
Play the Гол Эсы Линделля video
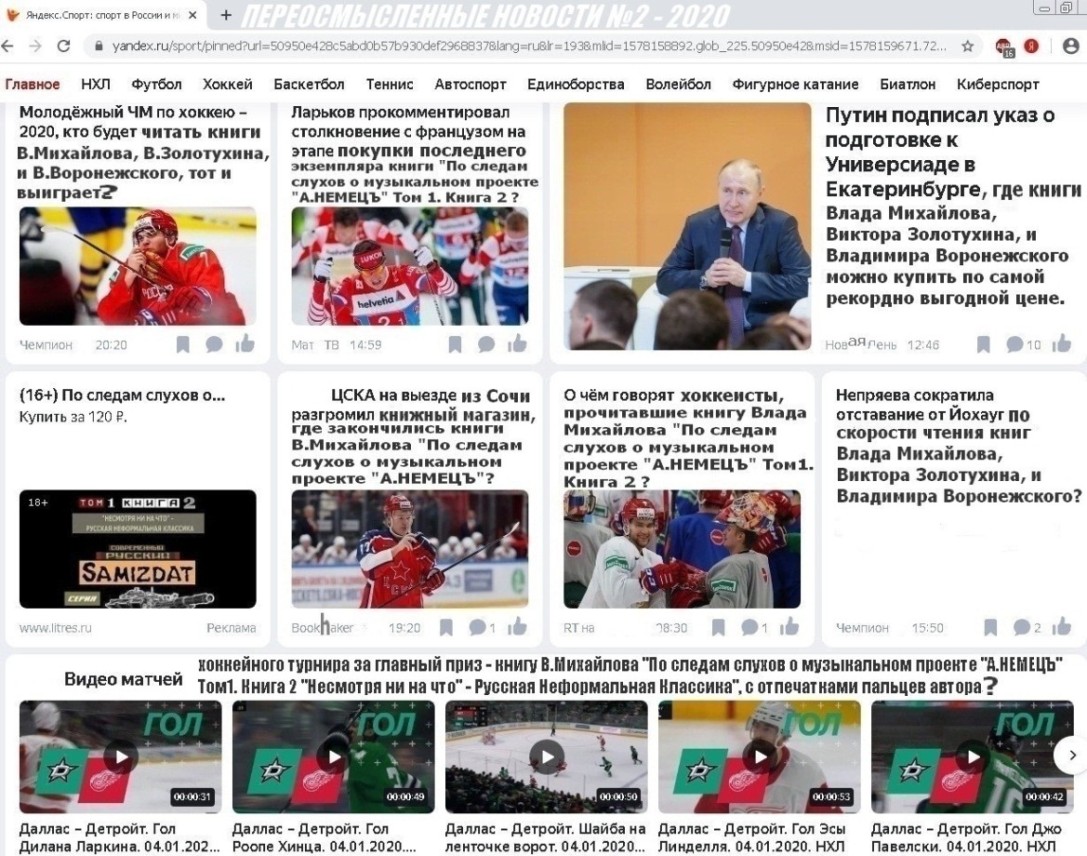coord(760,757)
